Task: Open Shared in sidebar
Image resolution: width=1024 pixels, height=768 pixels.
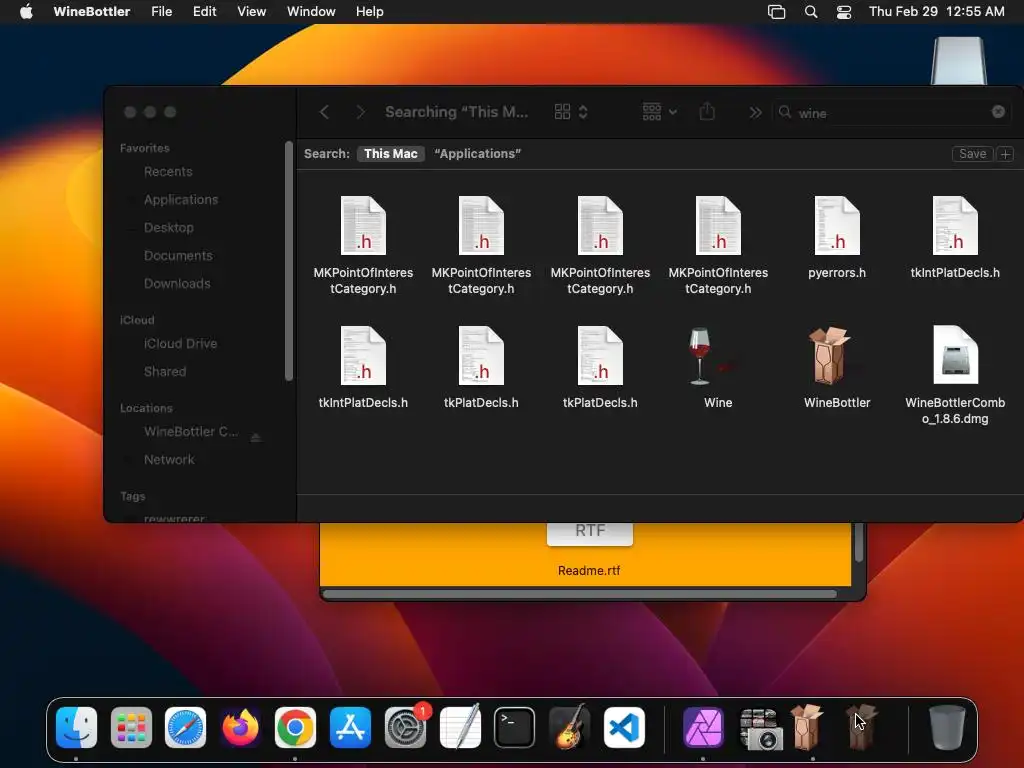Action: coord(165,372)
